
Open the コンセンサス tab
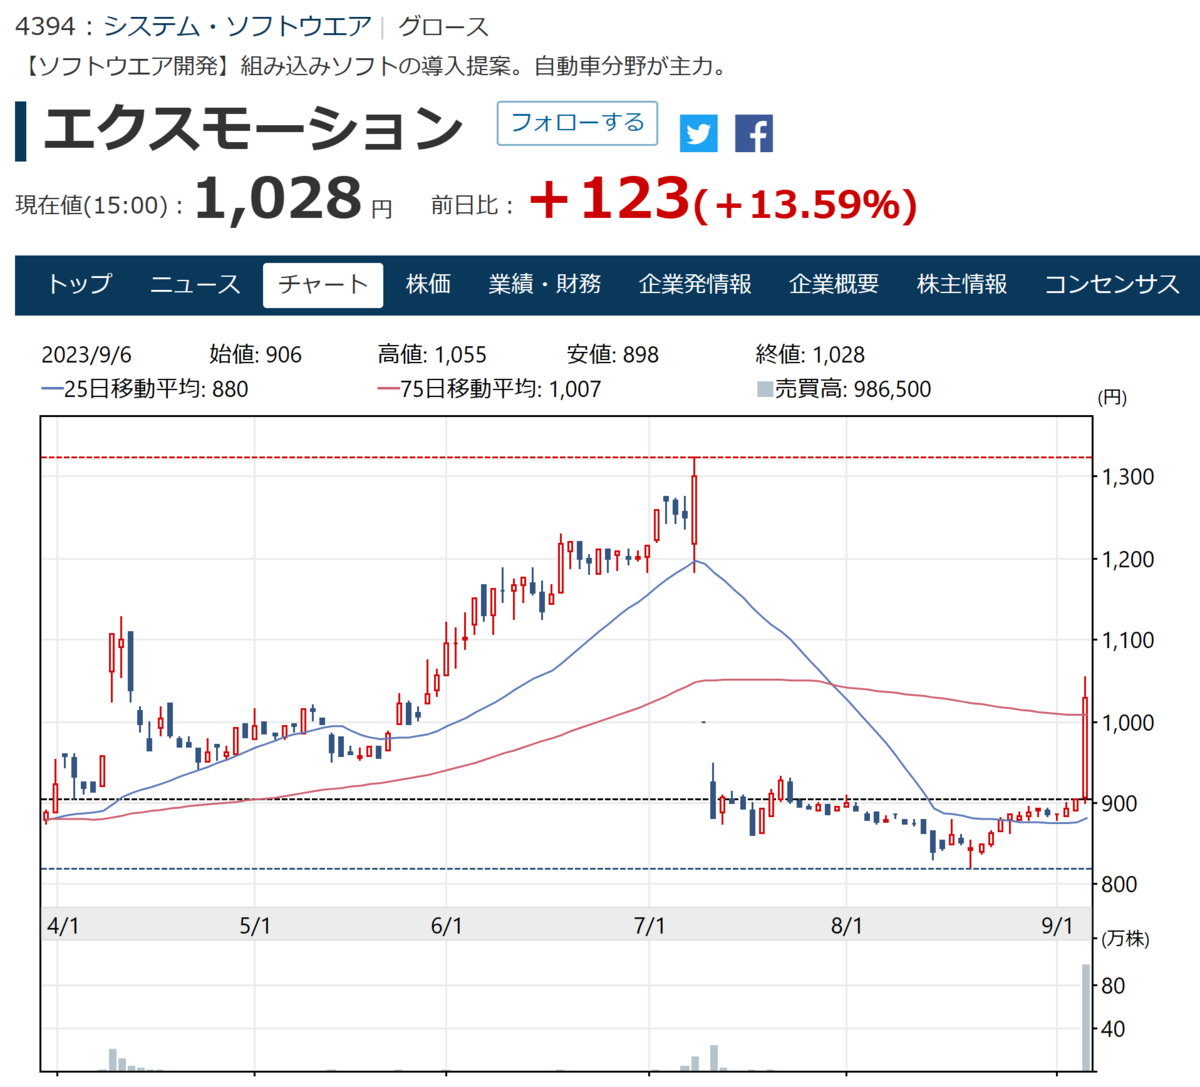pos(1112,285)
